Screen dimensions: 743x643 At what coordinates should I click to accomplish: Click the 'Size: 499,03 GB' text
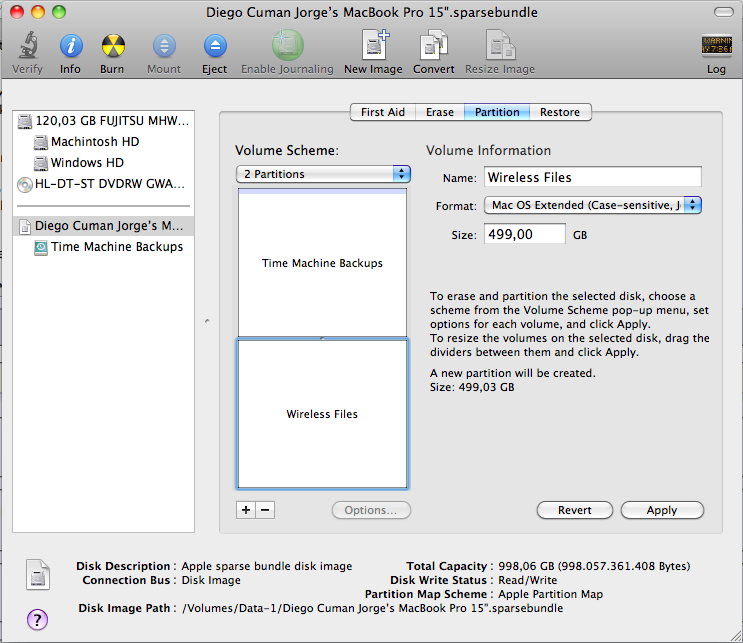472,387
